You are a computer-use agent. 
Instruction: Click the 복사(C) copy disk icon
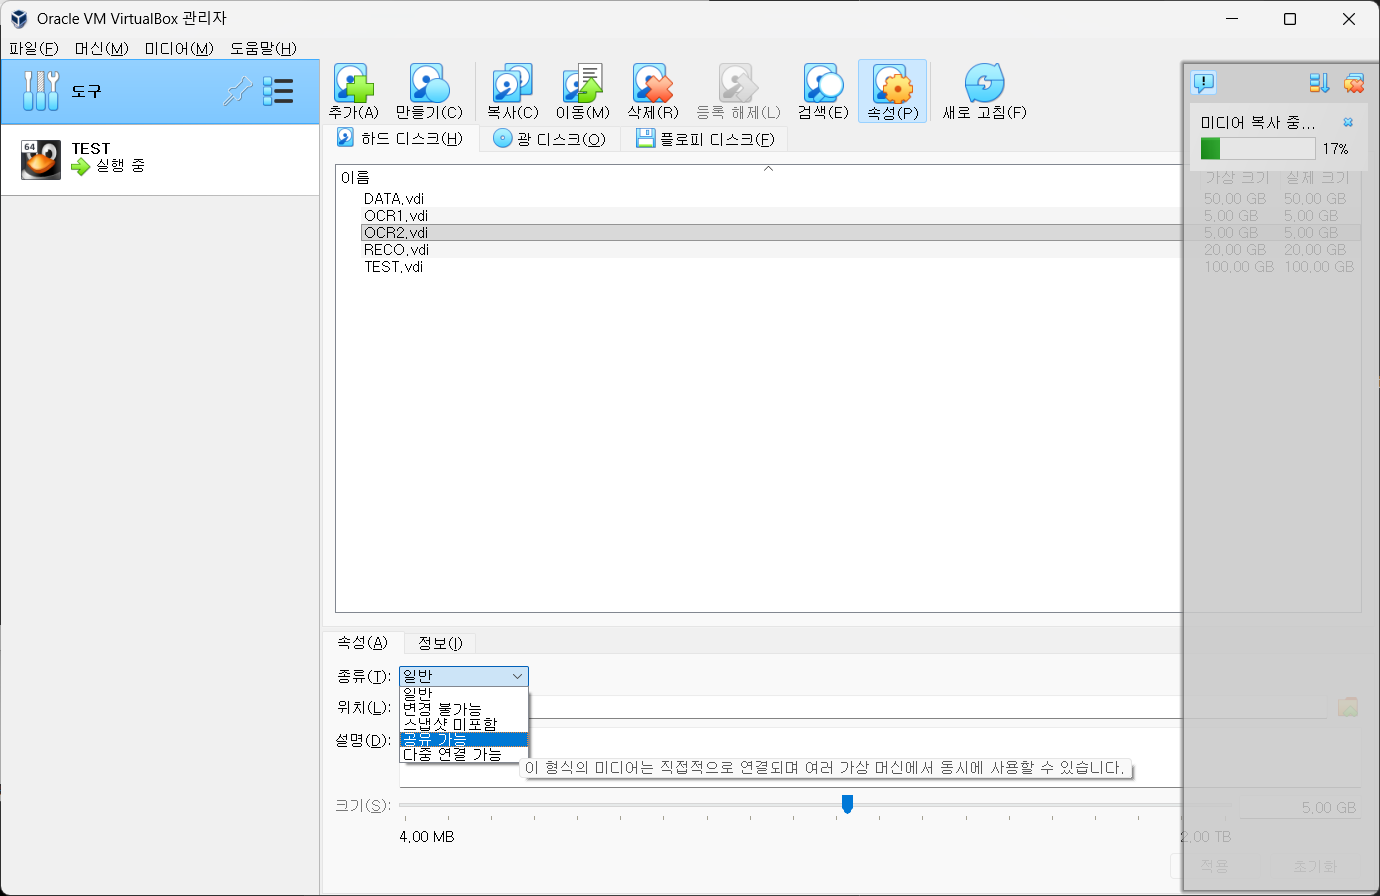pyautogui.click(x=512, y=84)
